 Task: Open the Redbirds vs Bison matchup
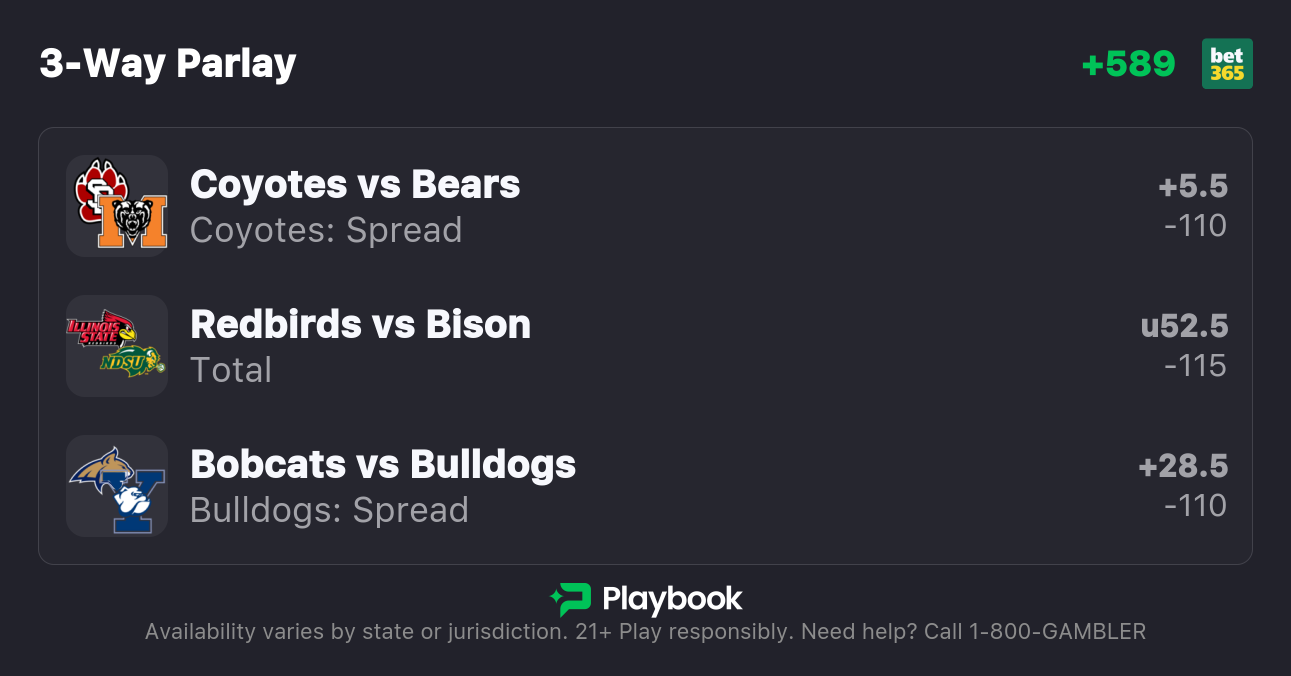click(x=360, y=325)
